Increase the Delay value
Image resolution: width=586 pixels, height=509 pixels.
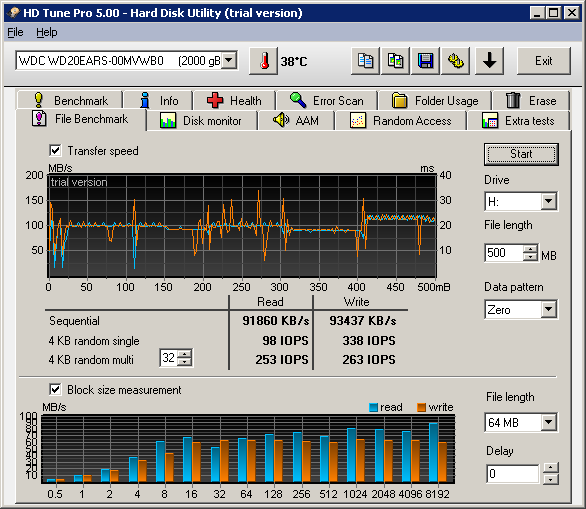551,468
